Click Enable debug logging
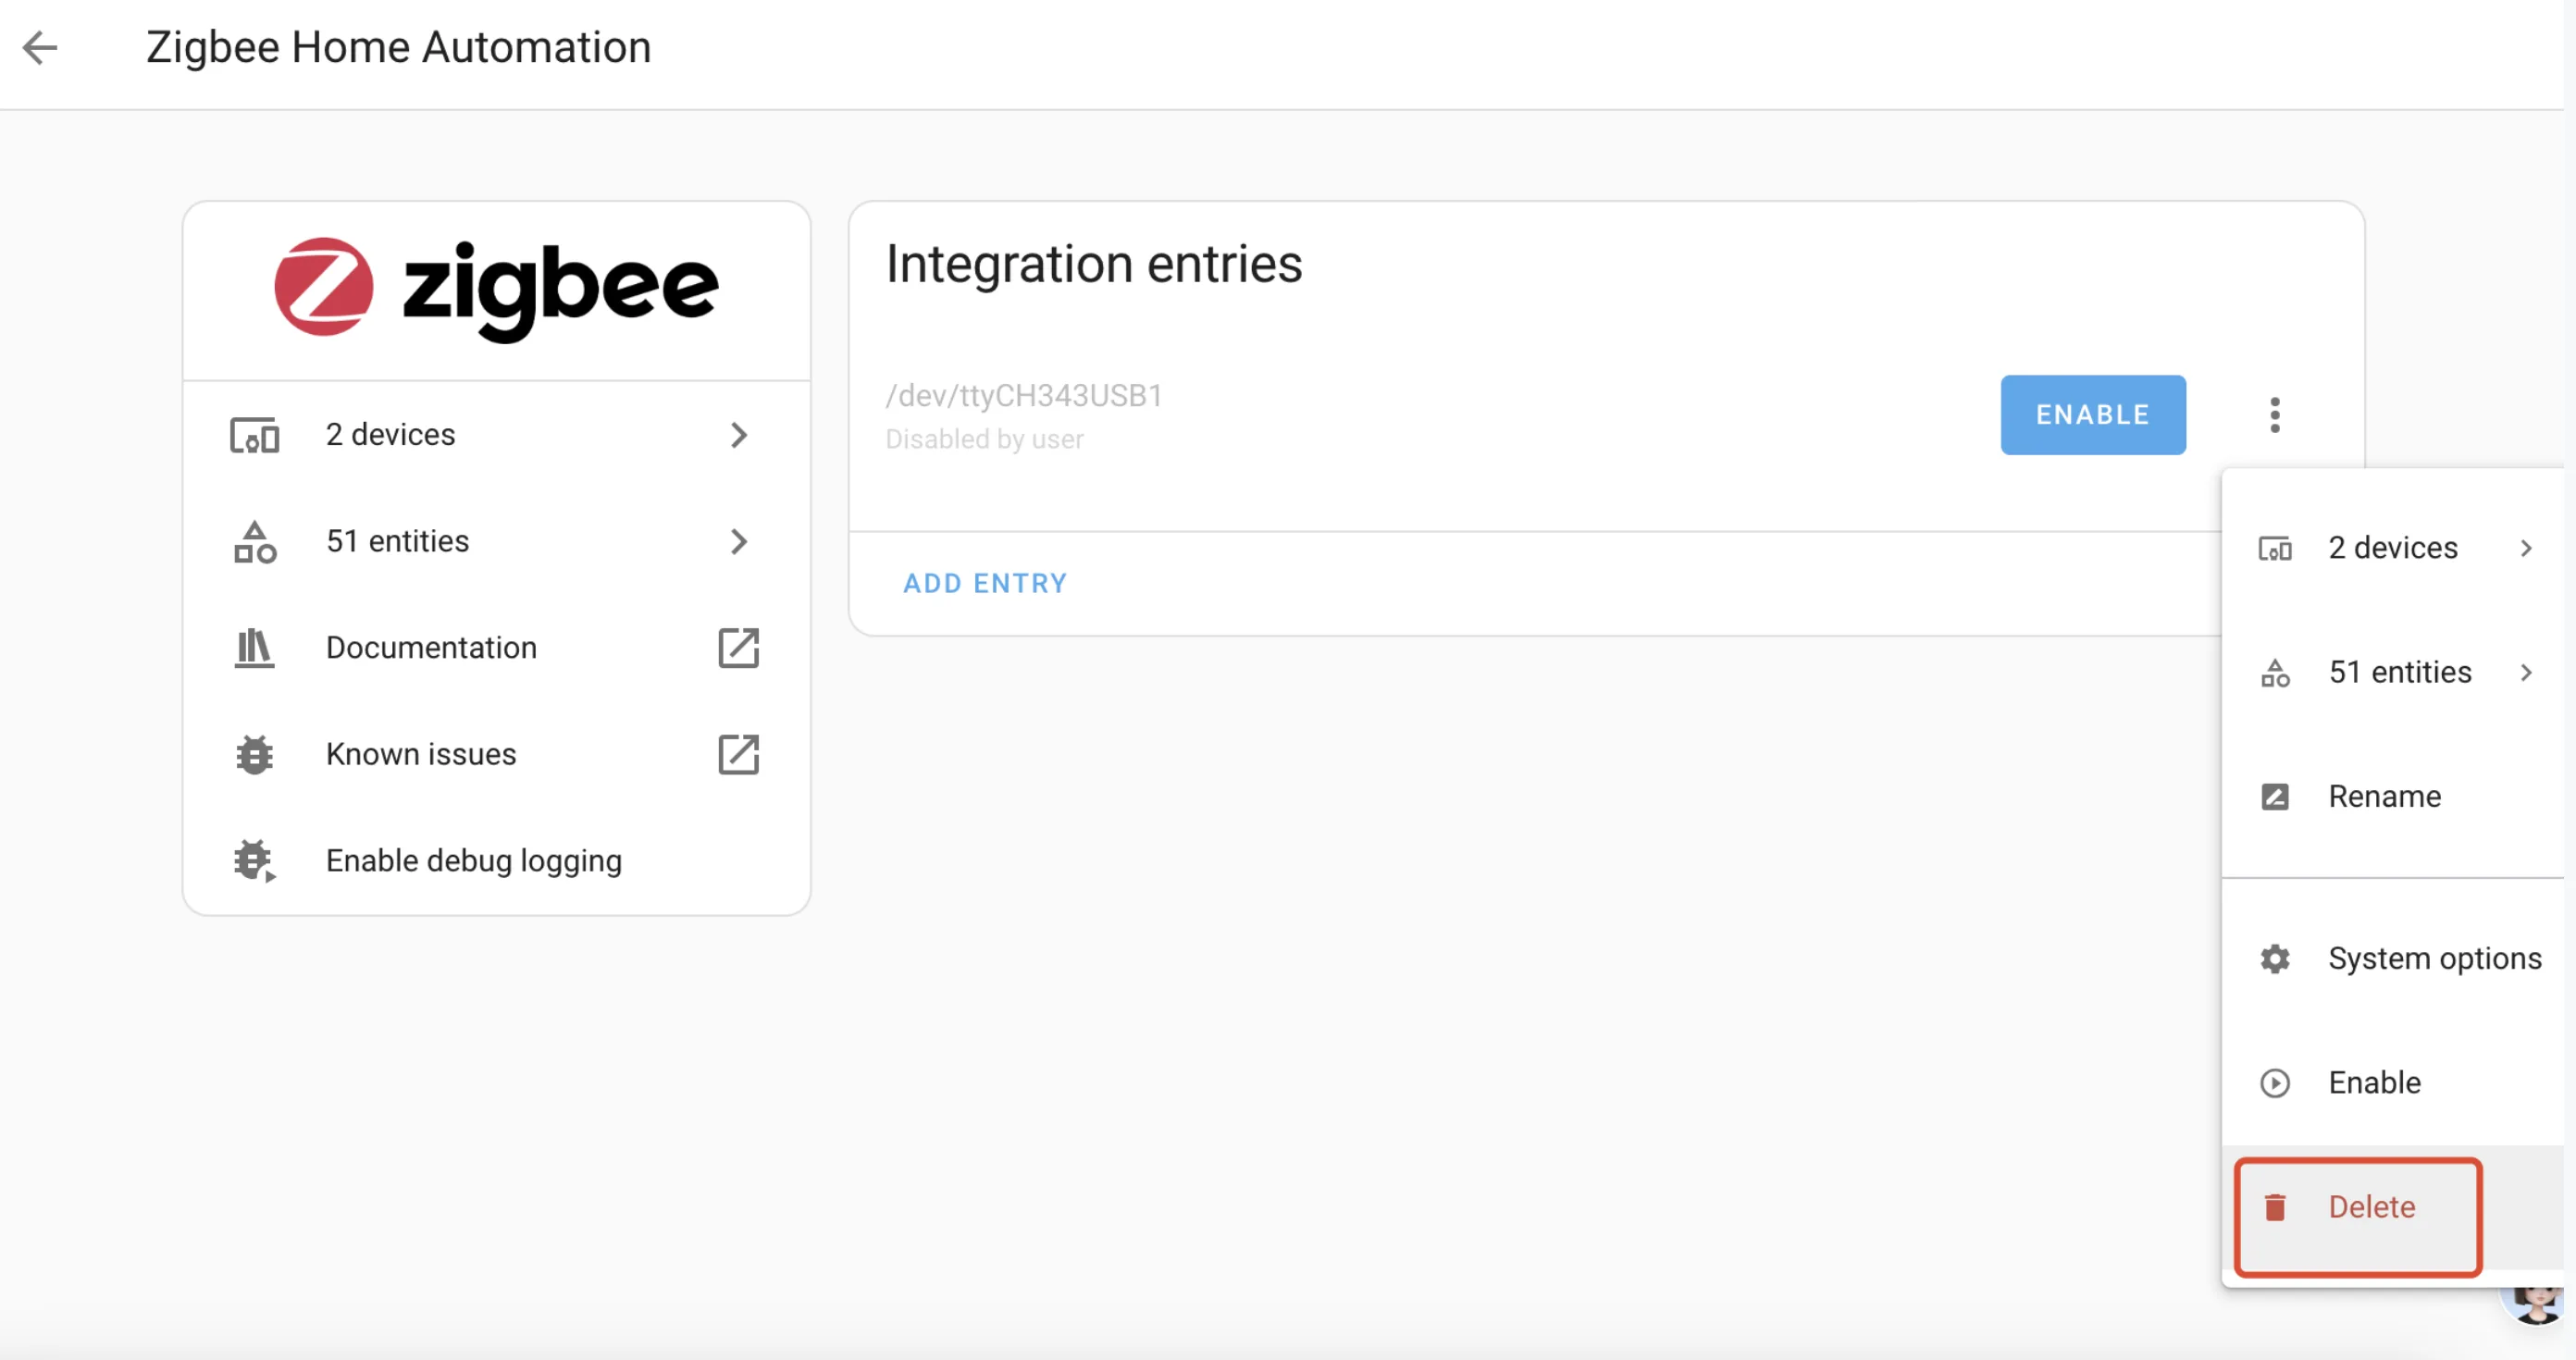Screen dimensions: 2576x1360 pos(496,861)
